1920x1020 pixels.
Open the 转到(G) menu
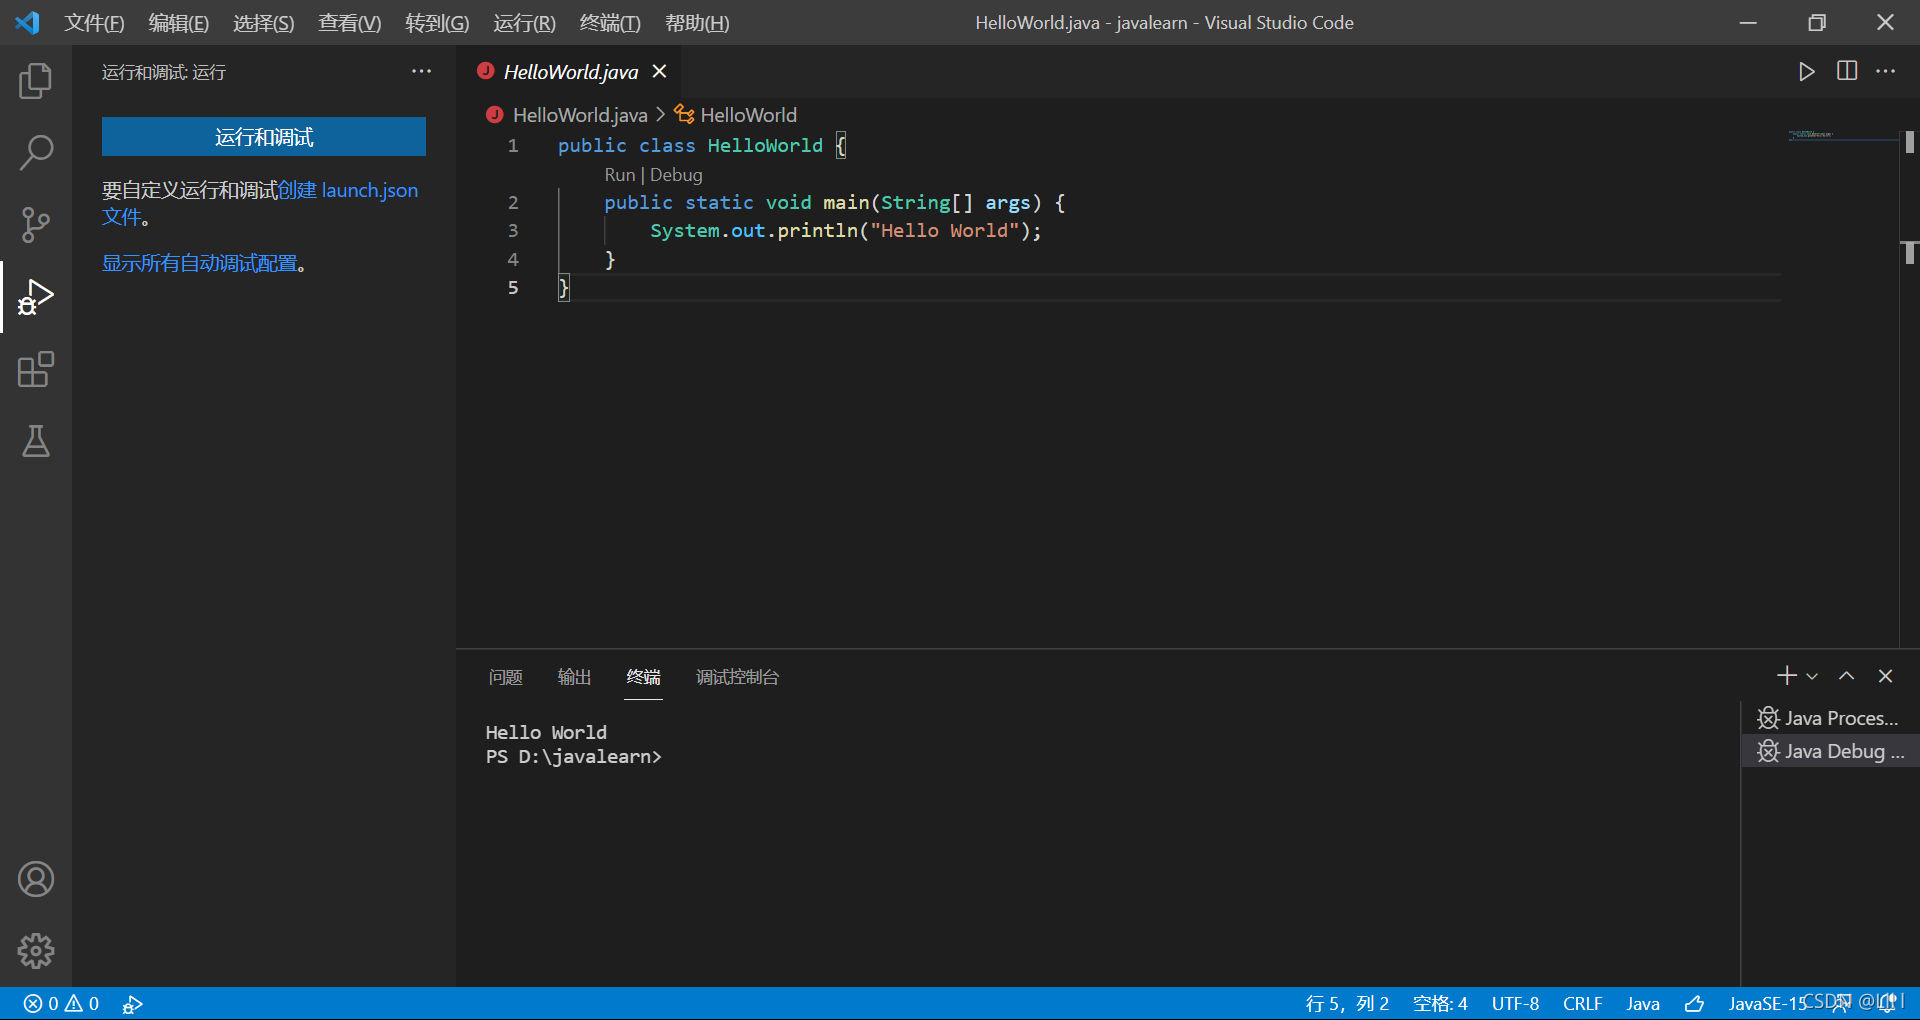[x=437, y=23]
